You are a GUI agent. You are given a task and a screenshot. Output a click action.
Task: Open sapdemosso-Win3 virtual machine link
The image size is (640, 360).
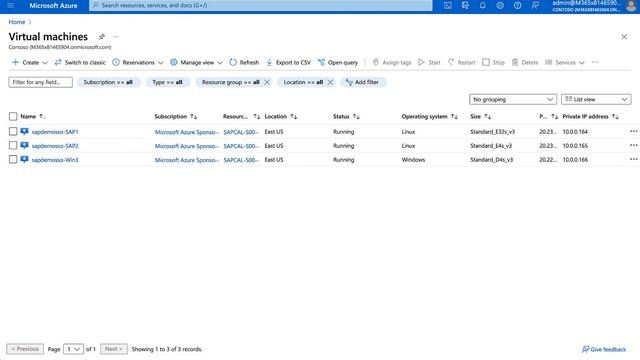tap(55, 160)
